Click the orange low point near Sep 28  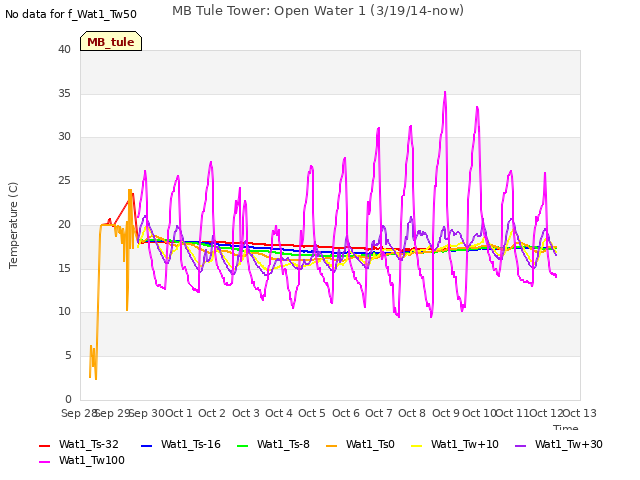coord(96,379)
